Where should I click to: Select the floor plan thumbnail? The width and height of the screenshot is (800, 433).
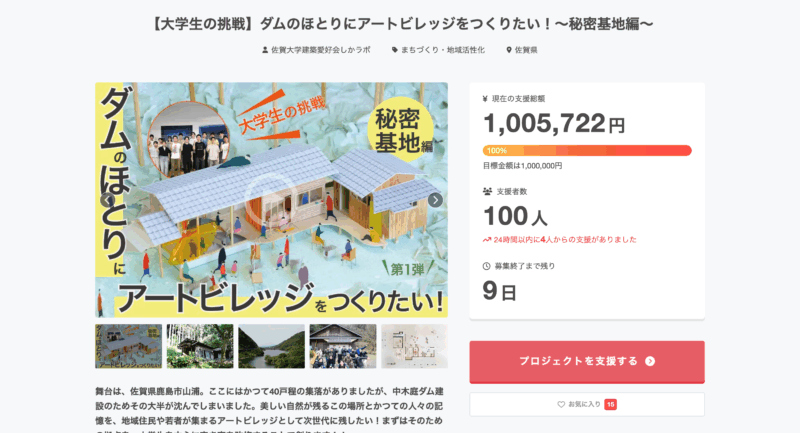(414, 346)
